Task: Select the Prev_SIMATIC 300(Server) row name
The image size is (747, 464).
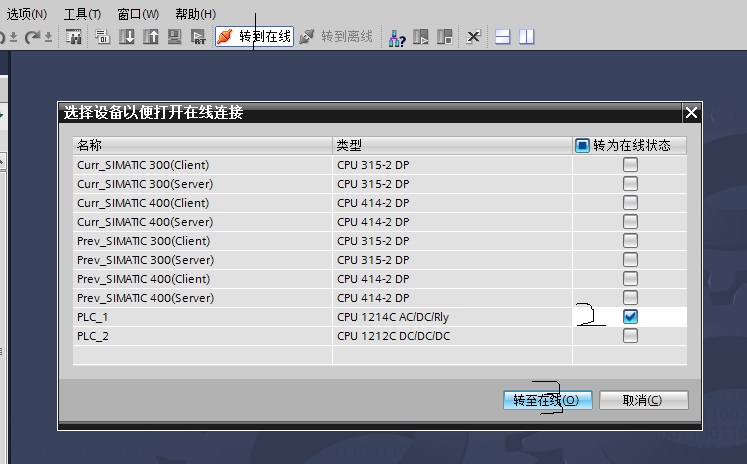Action: click(145, 260)
